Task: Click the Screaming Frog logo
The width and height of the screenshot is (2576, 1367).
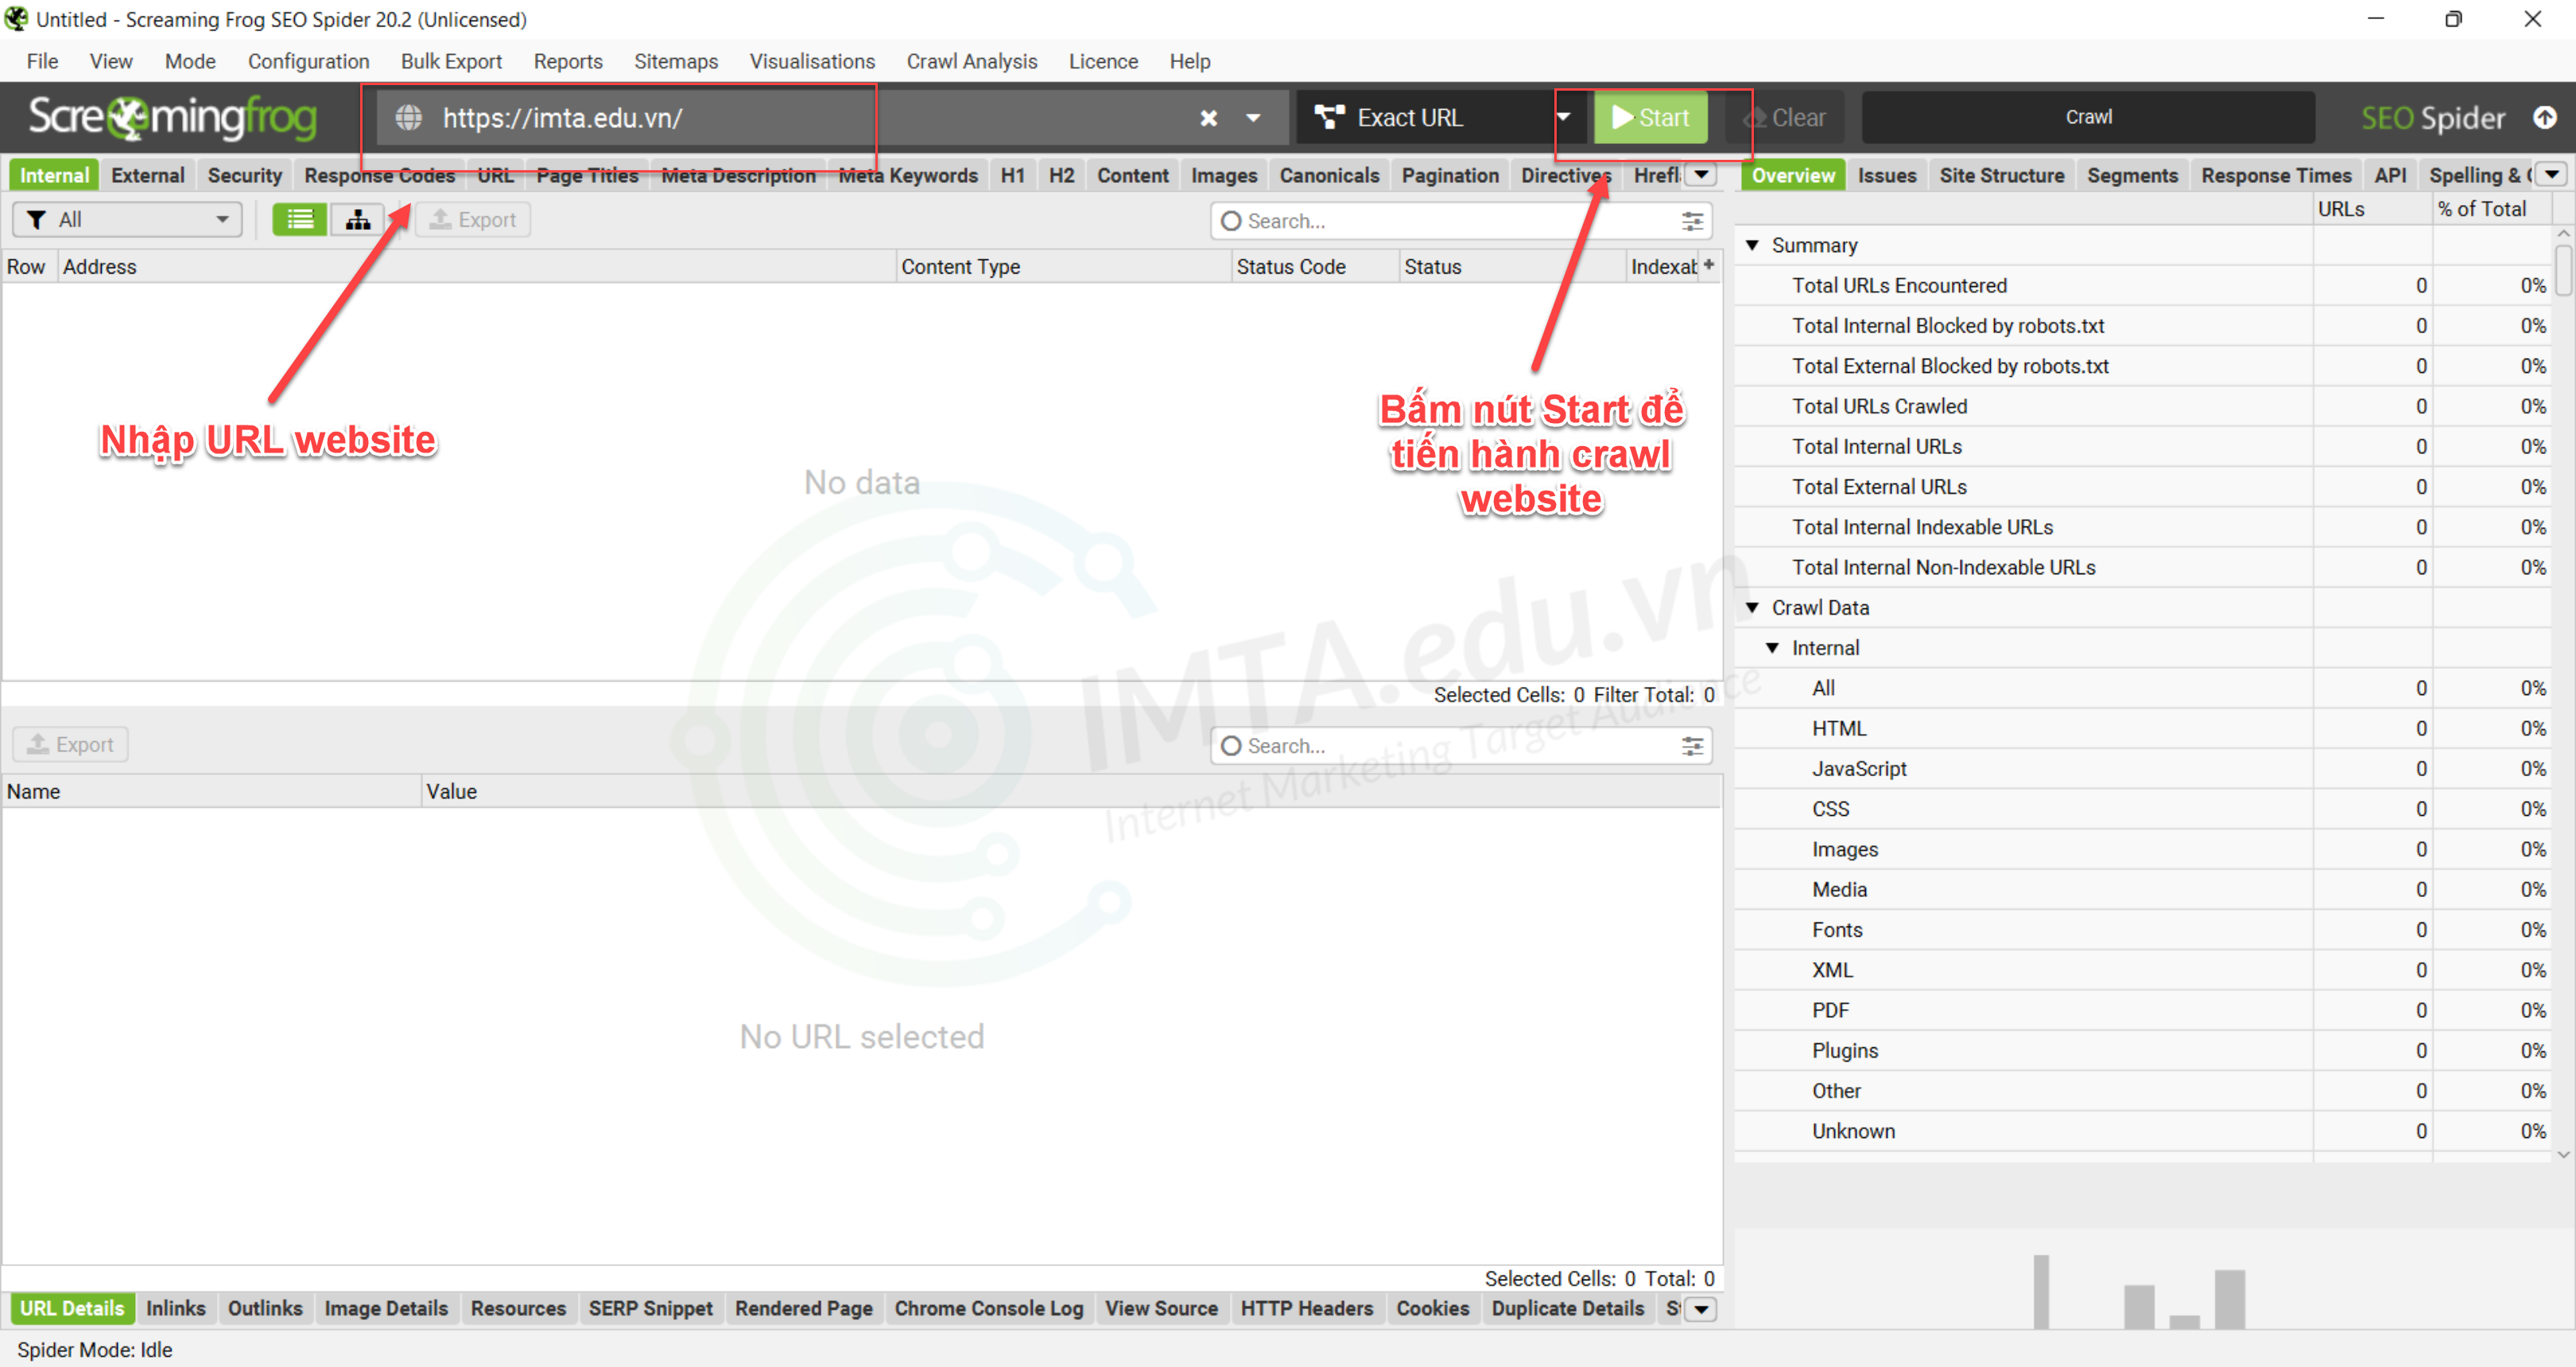Action: [x=172, y=118]
